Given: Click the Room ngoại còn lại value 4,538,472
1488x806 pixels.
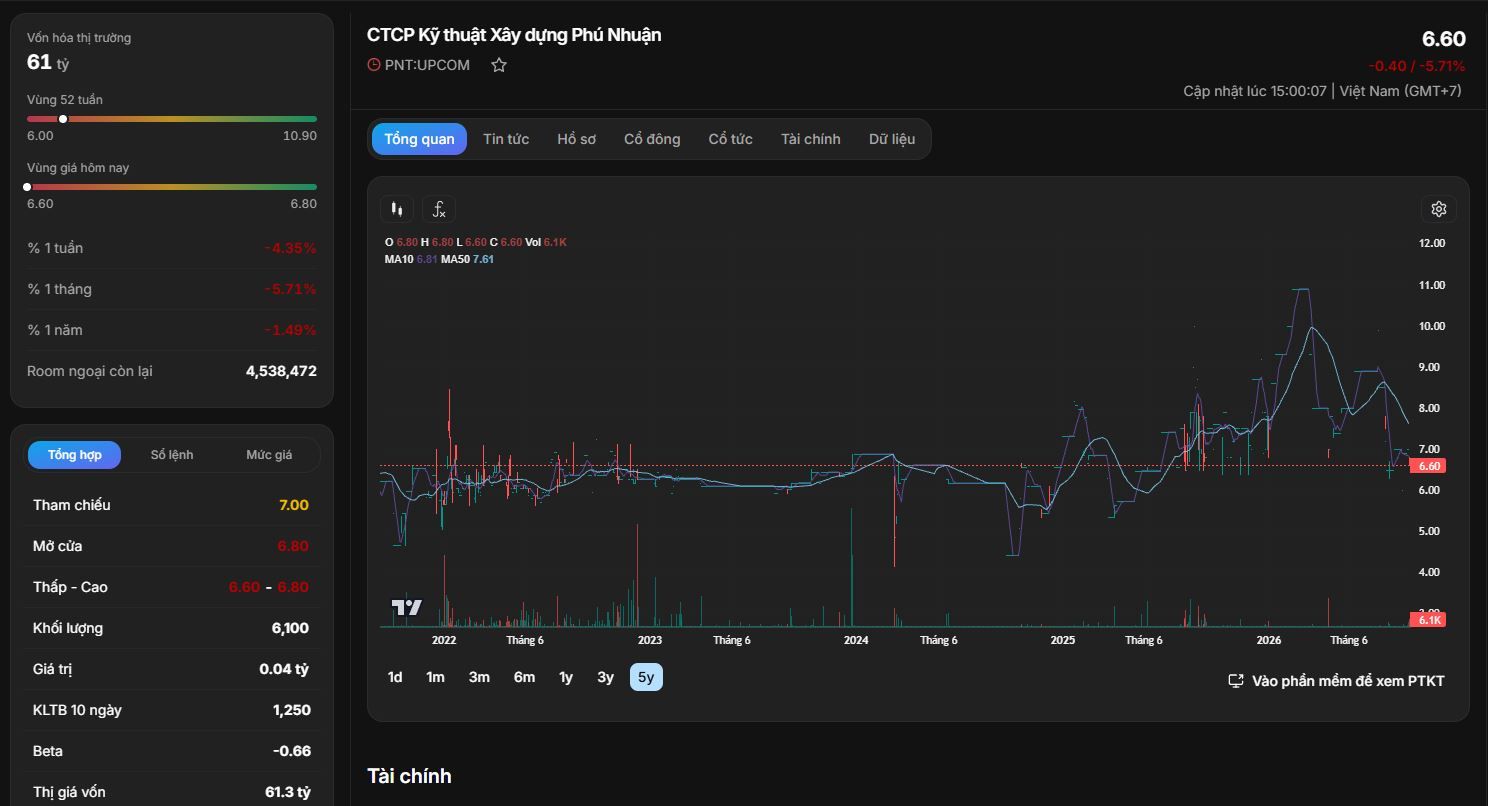Looking at the screenshot, I should tap(281, 371).
